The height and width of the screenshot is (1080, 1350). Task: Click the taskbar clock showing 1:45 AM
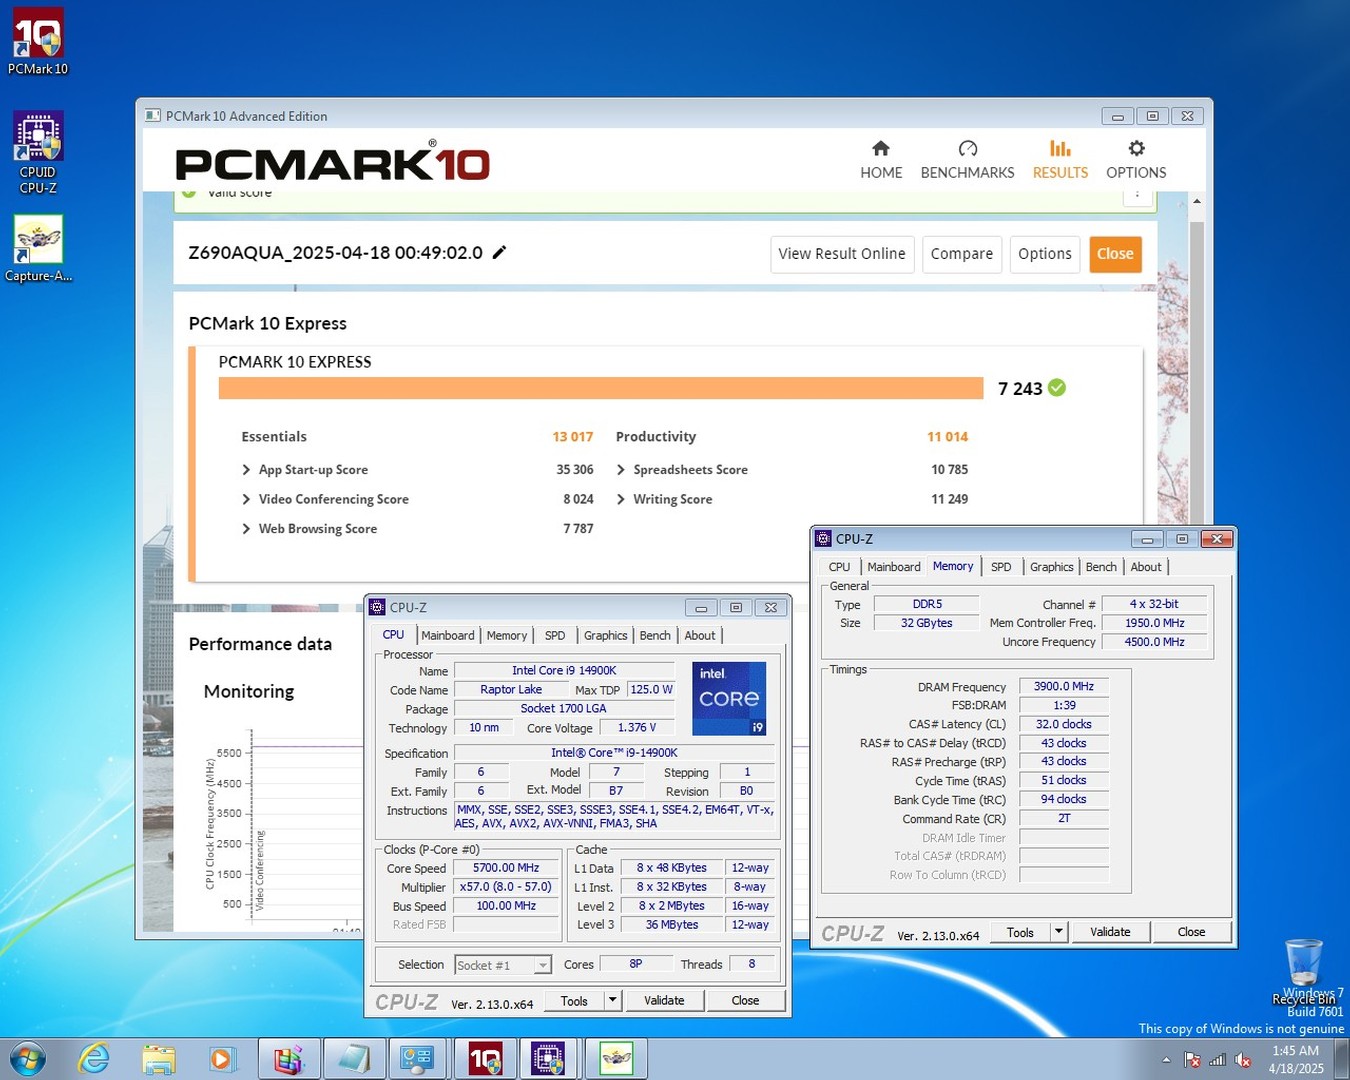click(1296, 1059)
